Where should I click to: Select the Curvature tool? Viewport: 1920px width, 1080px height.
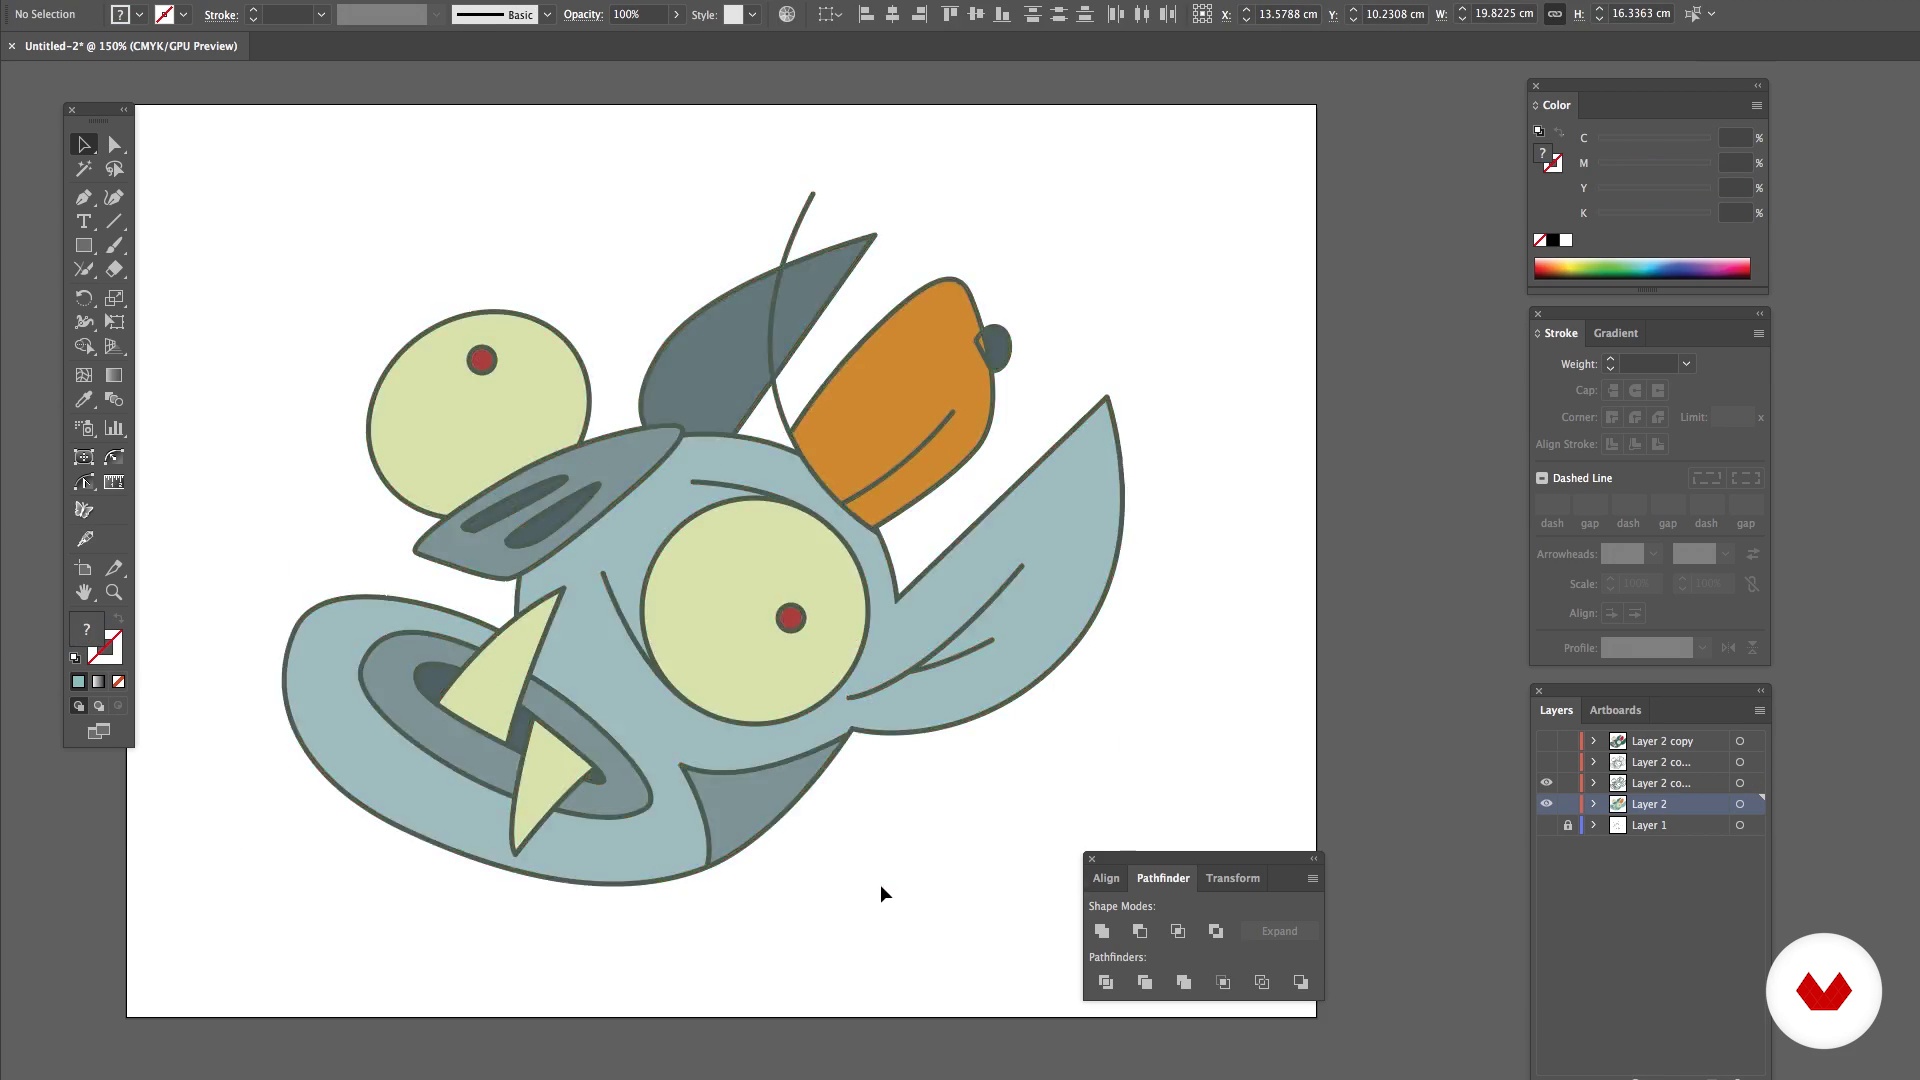(x=114, y=198)
